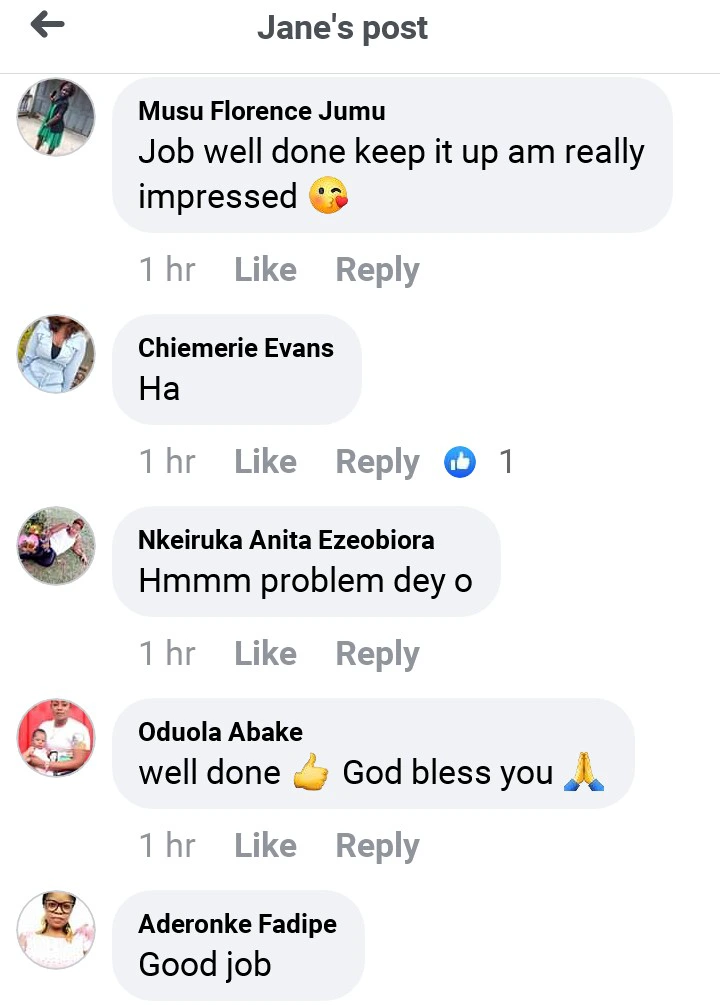The height and width of the screenshot is (1005, 720).
Task: Click the blue thumbs-up reaction icon
Action: [460, 462]
